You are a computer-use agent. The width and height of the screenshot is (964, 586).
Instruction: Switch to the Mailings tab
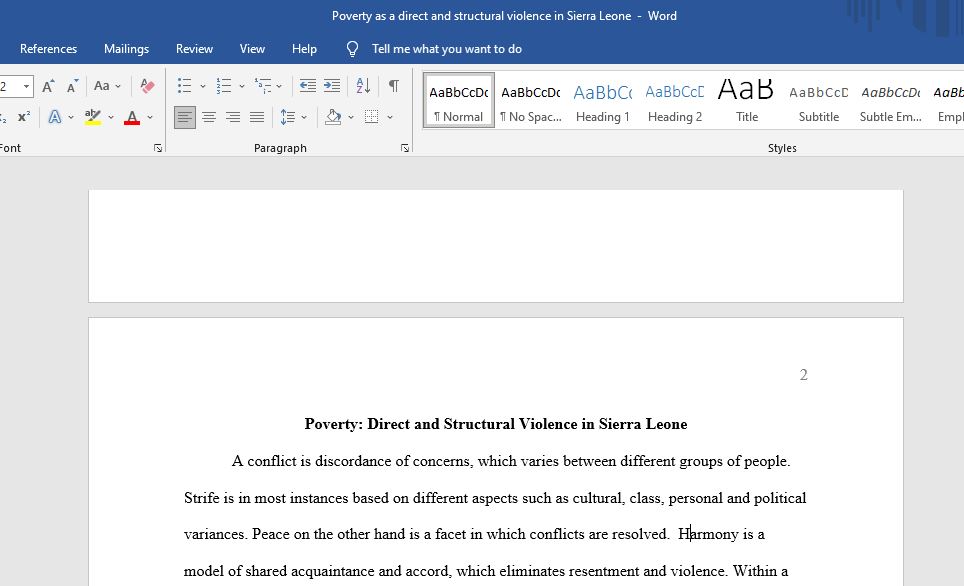[127, 49]
